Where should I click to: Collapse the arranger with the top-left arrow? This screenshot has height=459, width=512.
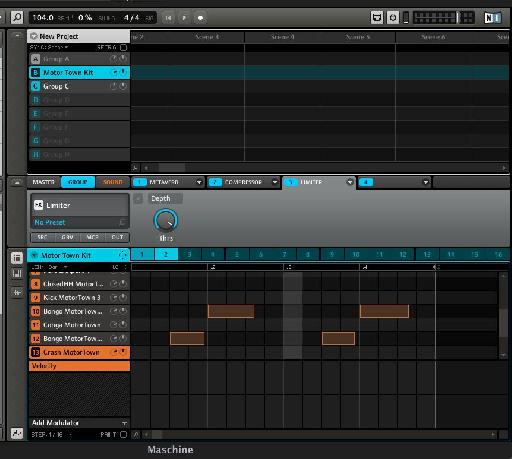[17, 35]
